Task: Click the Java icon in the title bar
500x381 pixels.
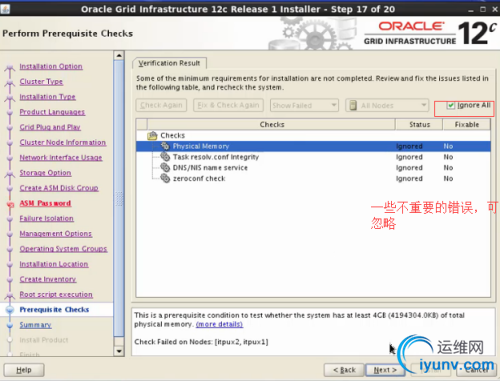Action: click(5, 9)
